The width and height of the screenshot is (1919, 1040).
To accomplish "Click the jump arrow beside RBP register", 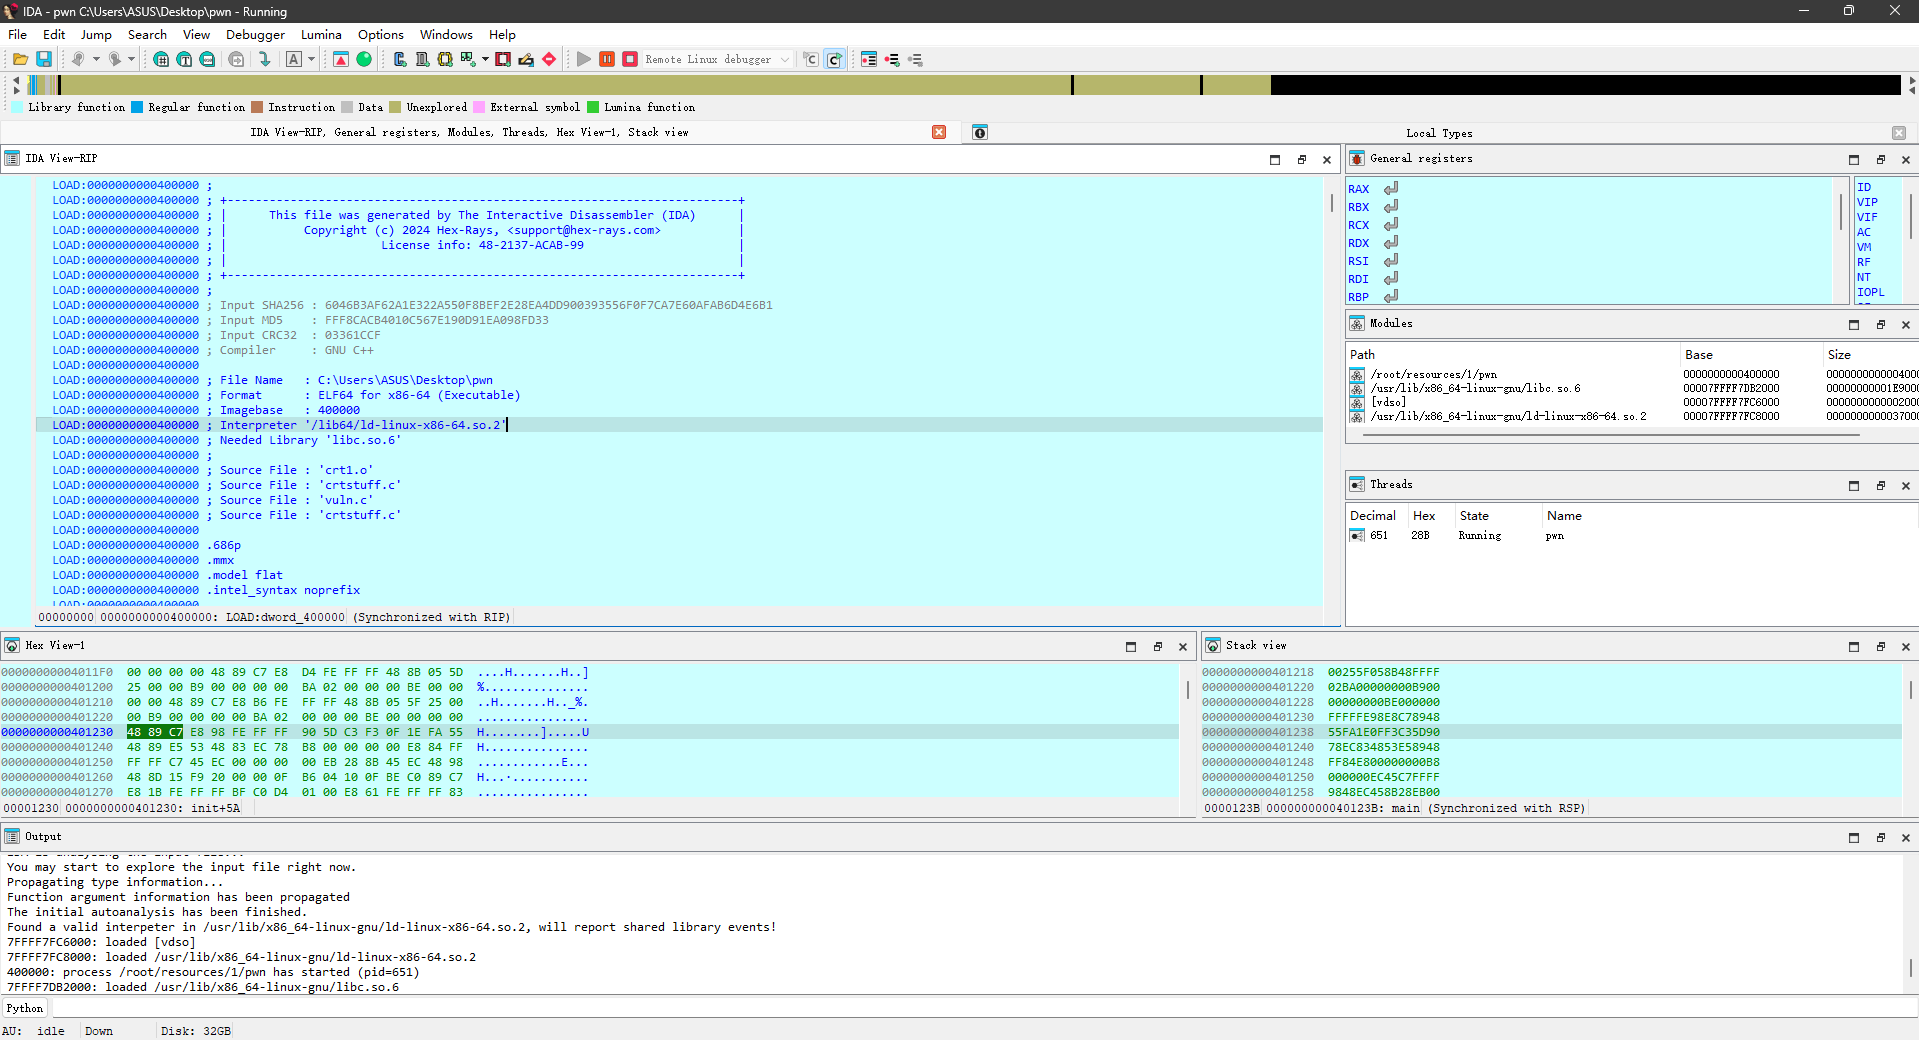I will [1391, 297].
